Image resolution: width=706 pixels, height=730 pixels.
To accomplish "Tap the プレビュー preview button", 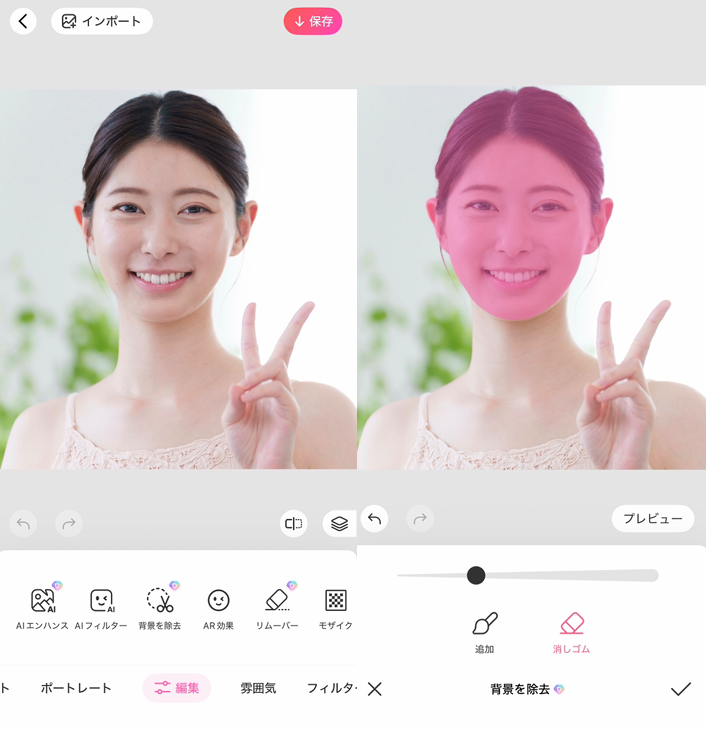I will click(653, 519).
